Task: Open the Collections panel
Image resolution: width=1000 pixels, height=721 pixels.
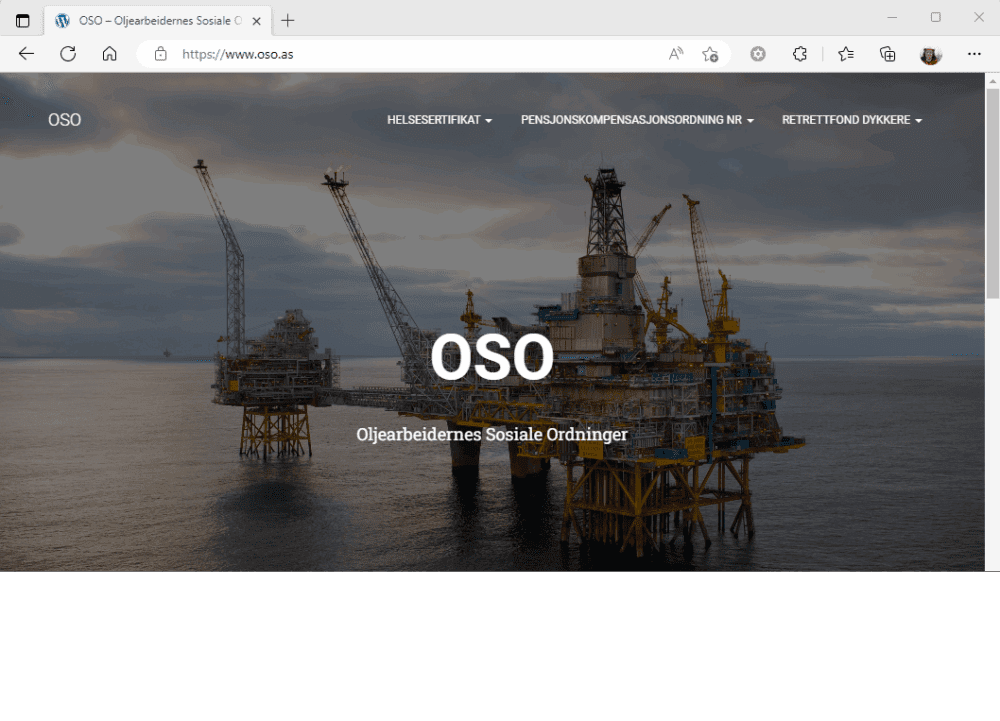Action: point(888,54)
